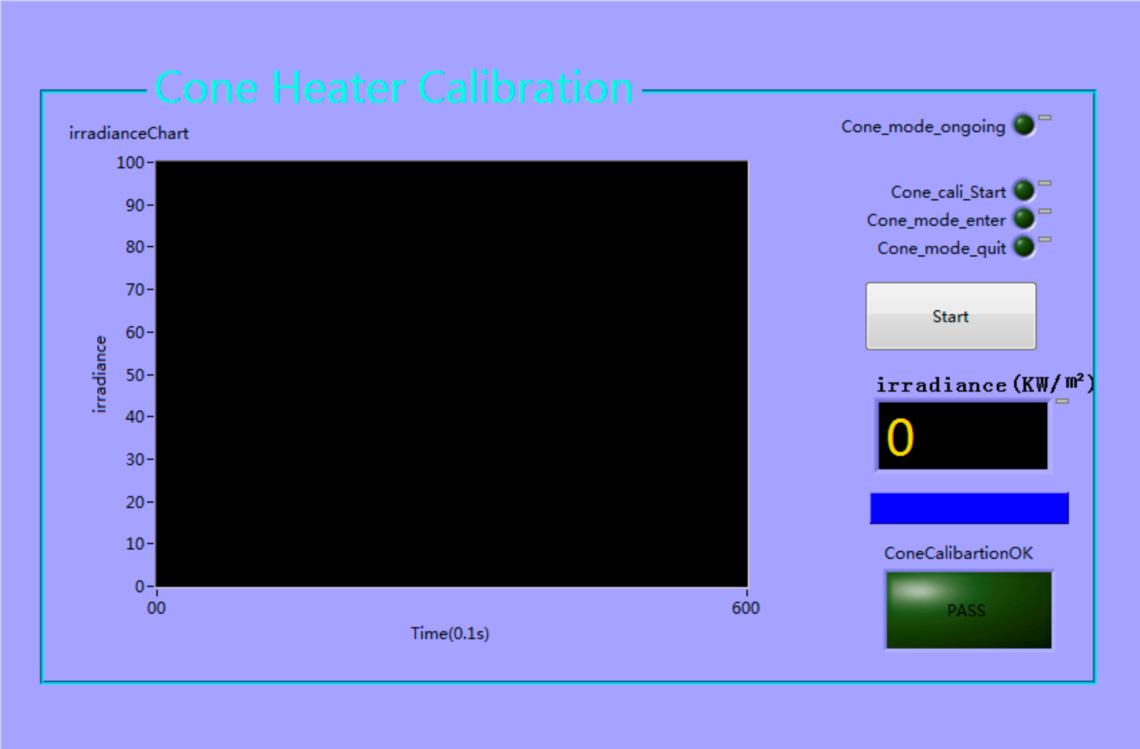Click the irradiance(KW/m²) label
Viewport: 1140px width, 749px height.
[985, 384]
